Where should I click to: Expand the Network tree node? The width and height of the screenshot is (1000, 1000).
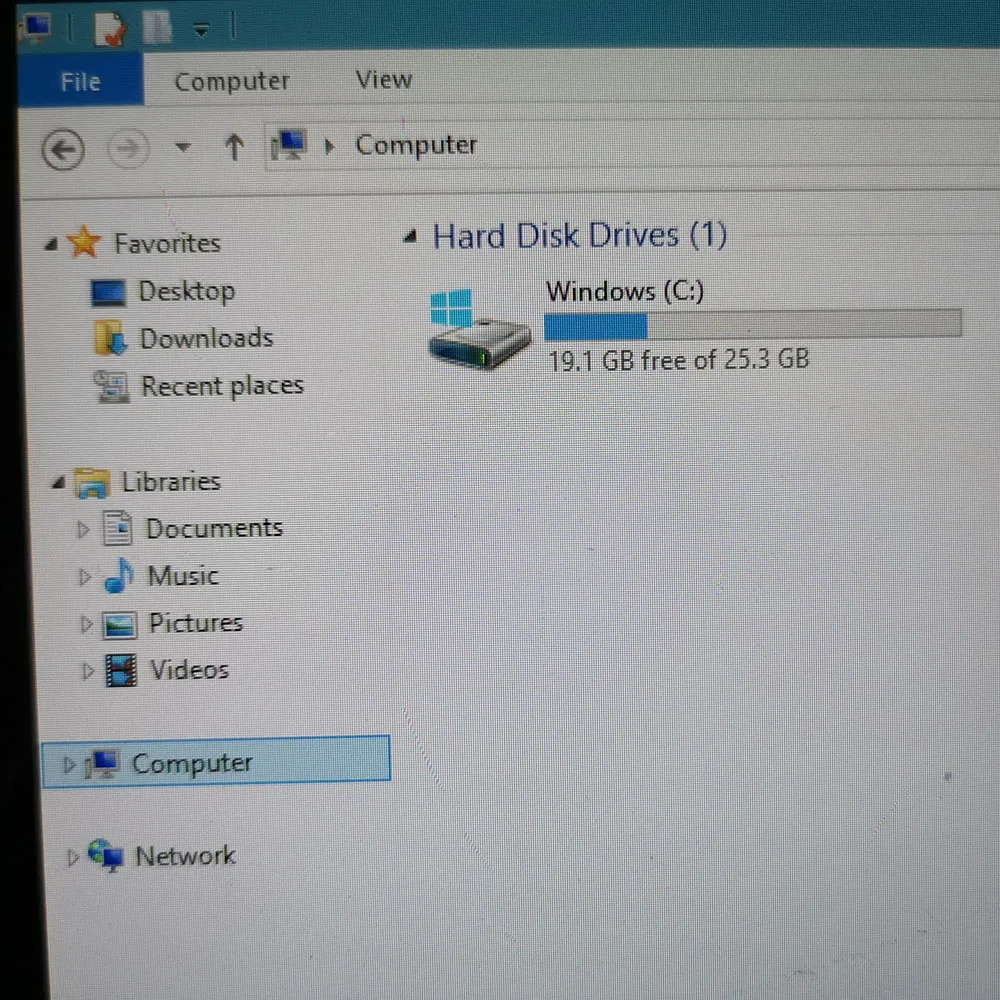73,858
